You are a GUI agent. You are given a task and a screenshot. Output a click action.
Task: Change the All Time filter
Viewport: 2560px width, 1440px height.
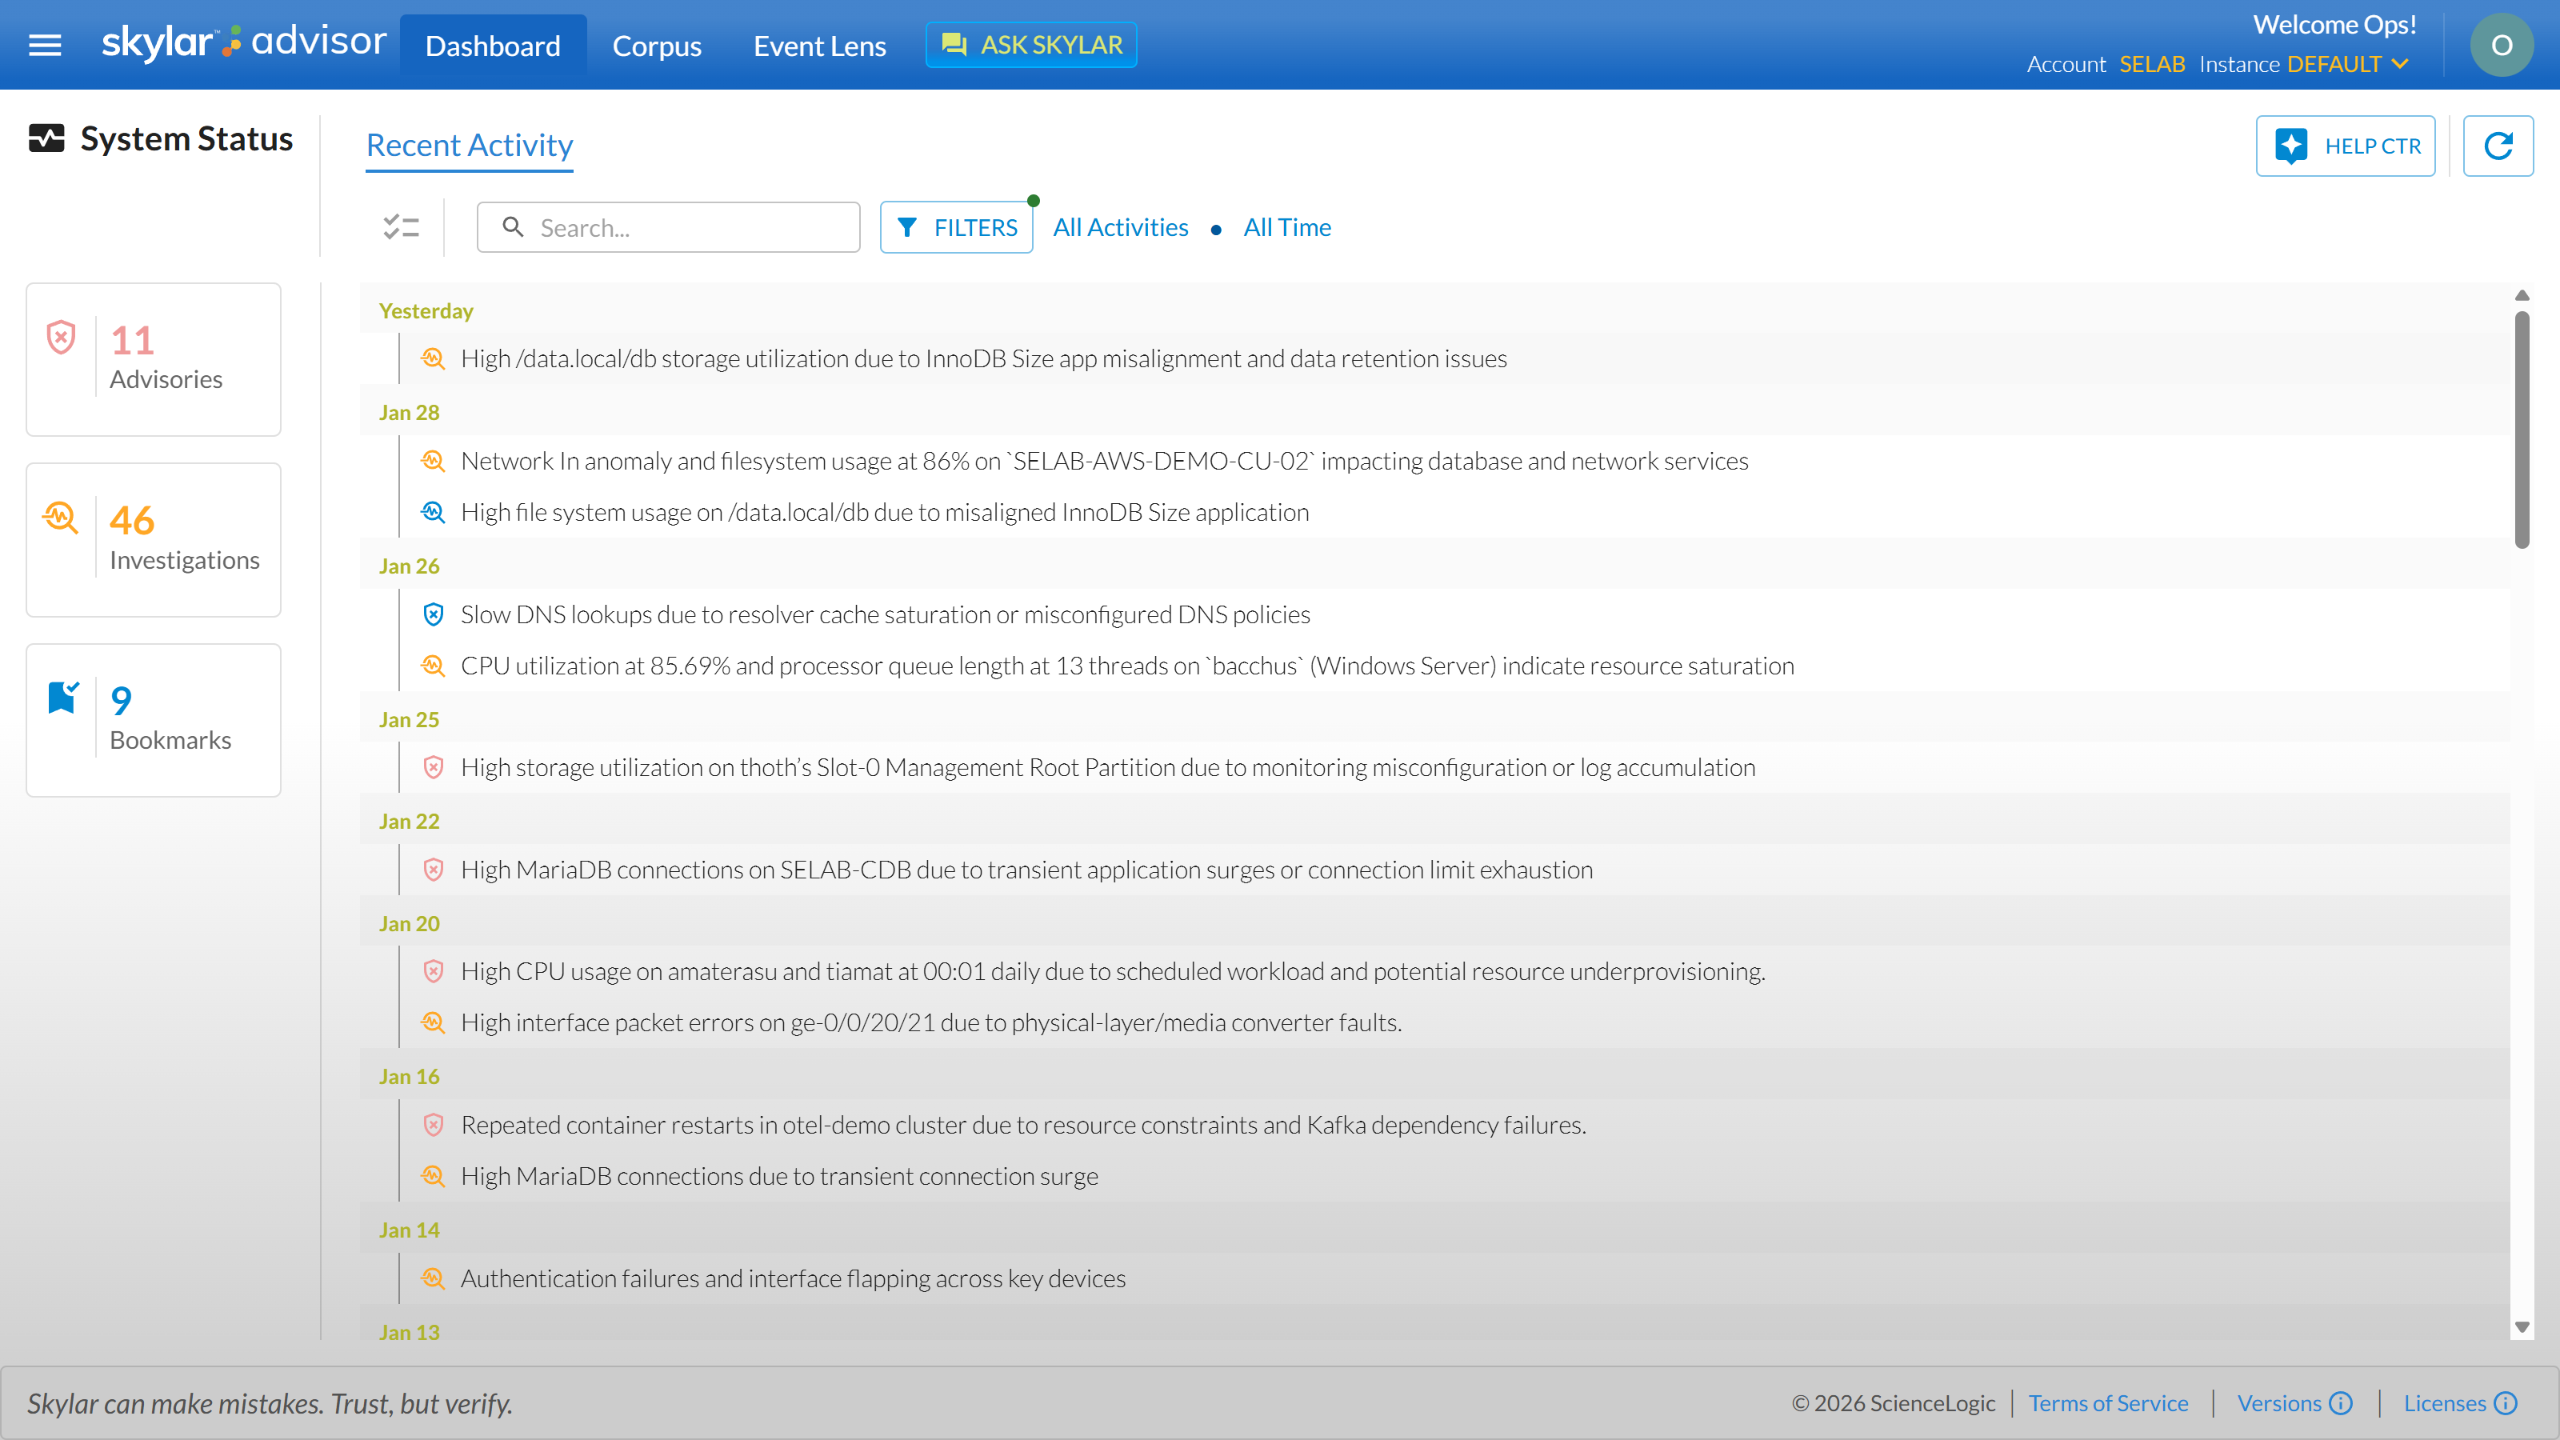coord(1287,227)
